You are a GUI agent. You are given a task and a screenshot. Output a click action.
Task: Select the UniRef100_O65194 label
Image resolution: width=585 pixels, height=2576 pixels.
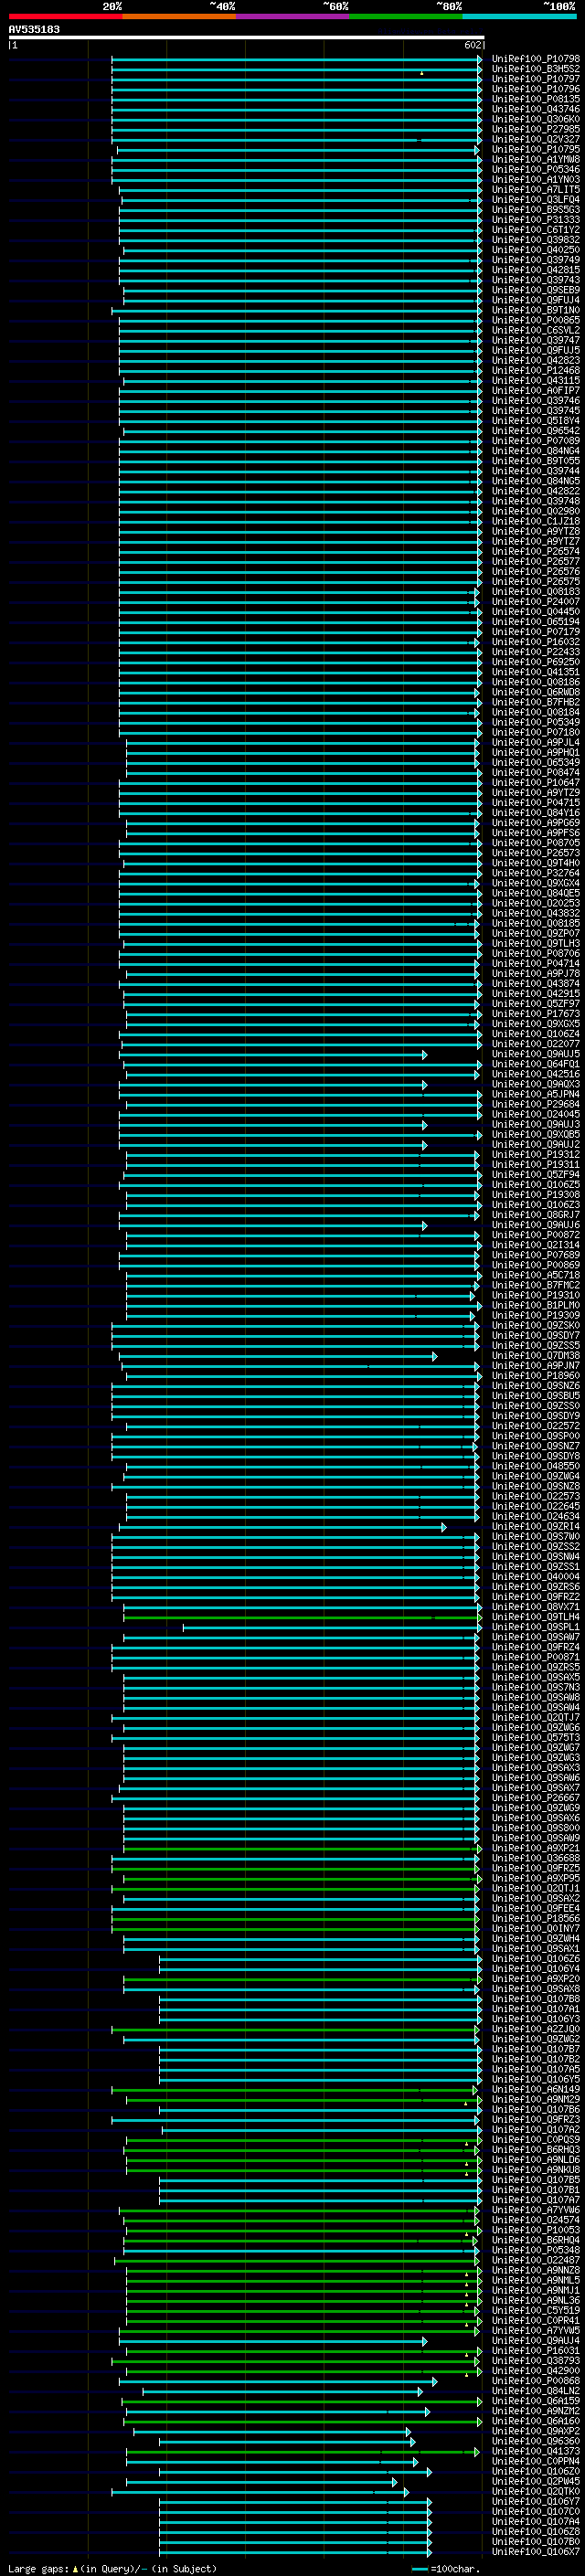[x=536, y=622]
